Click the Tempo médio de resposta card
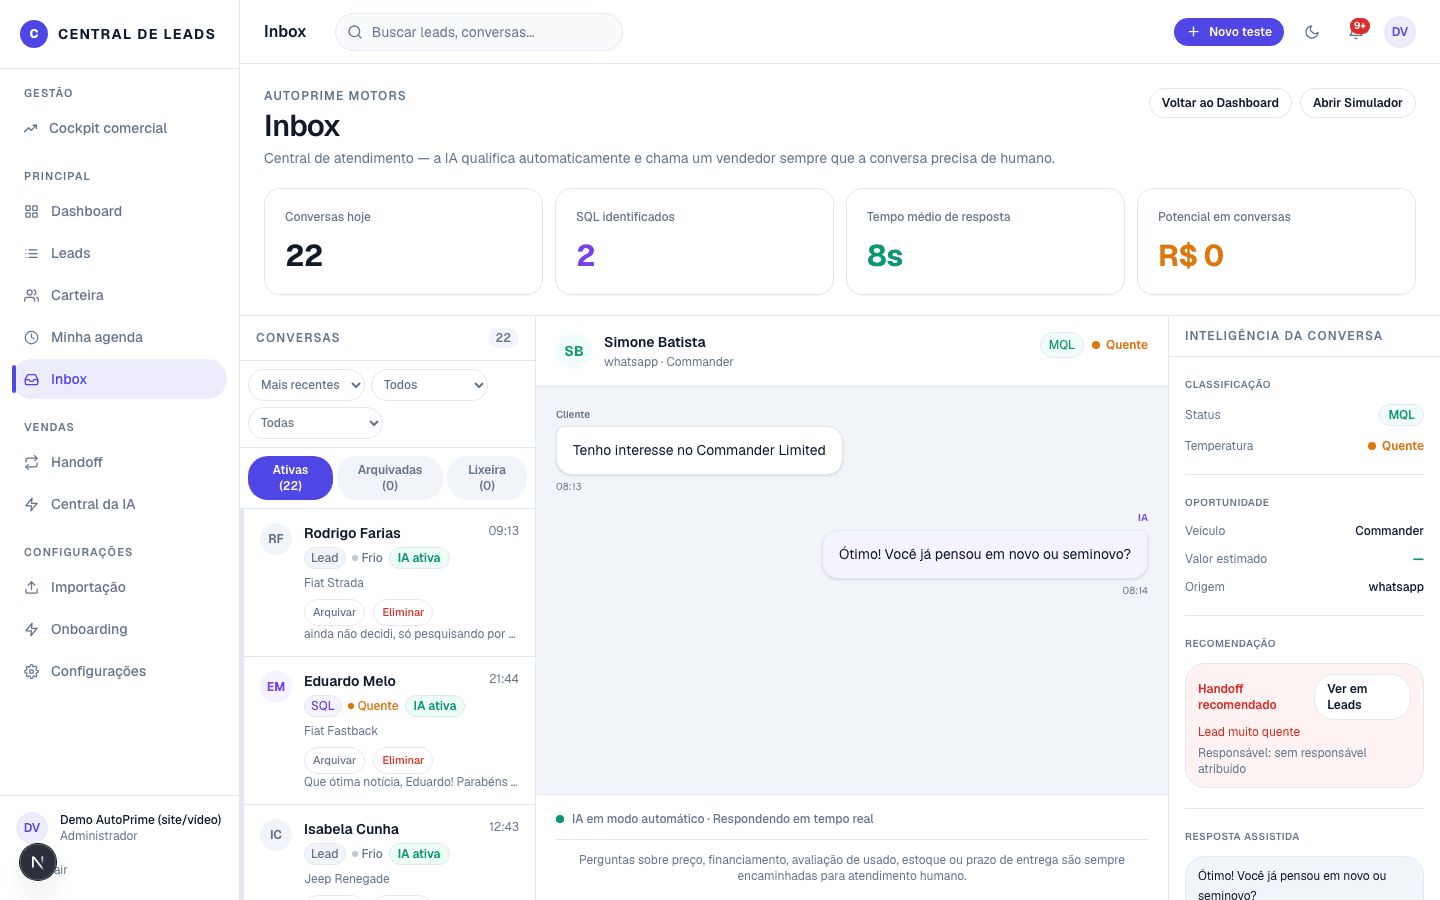Viewport: 1440px width, 900px height. (985, 242)
